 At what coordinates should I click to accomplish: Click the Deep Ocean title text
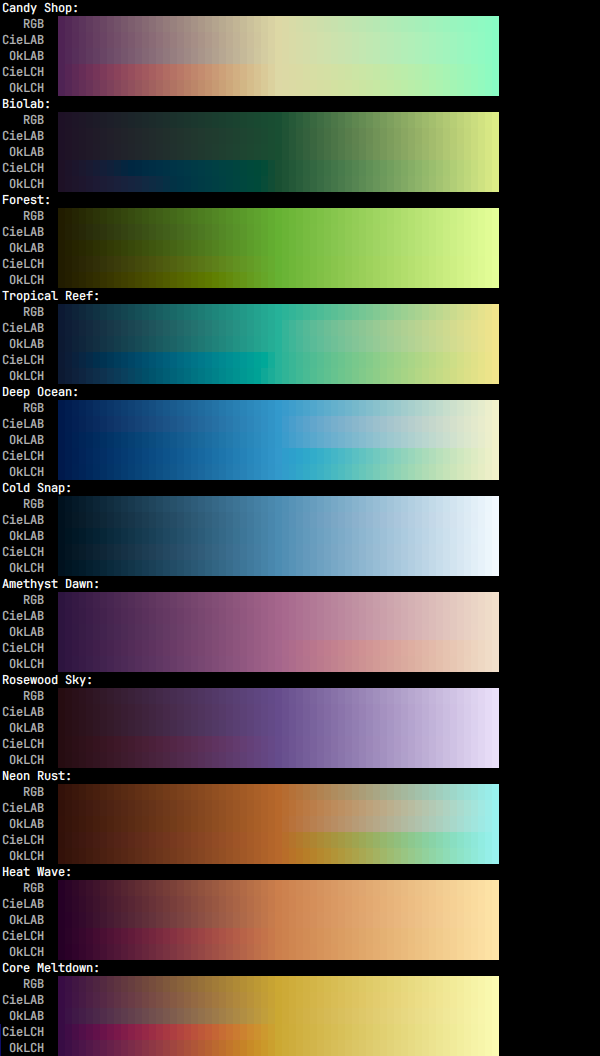point(40,392)
